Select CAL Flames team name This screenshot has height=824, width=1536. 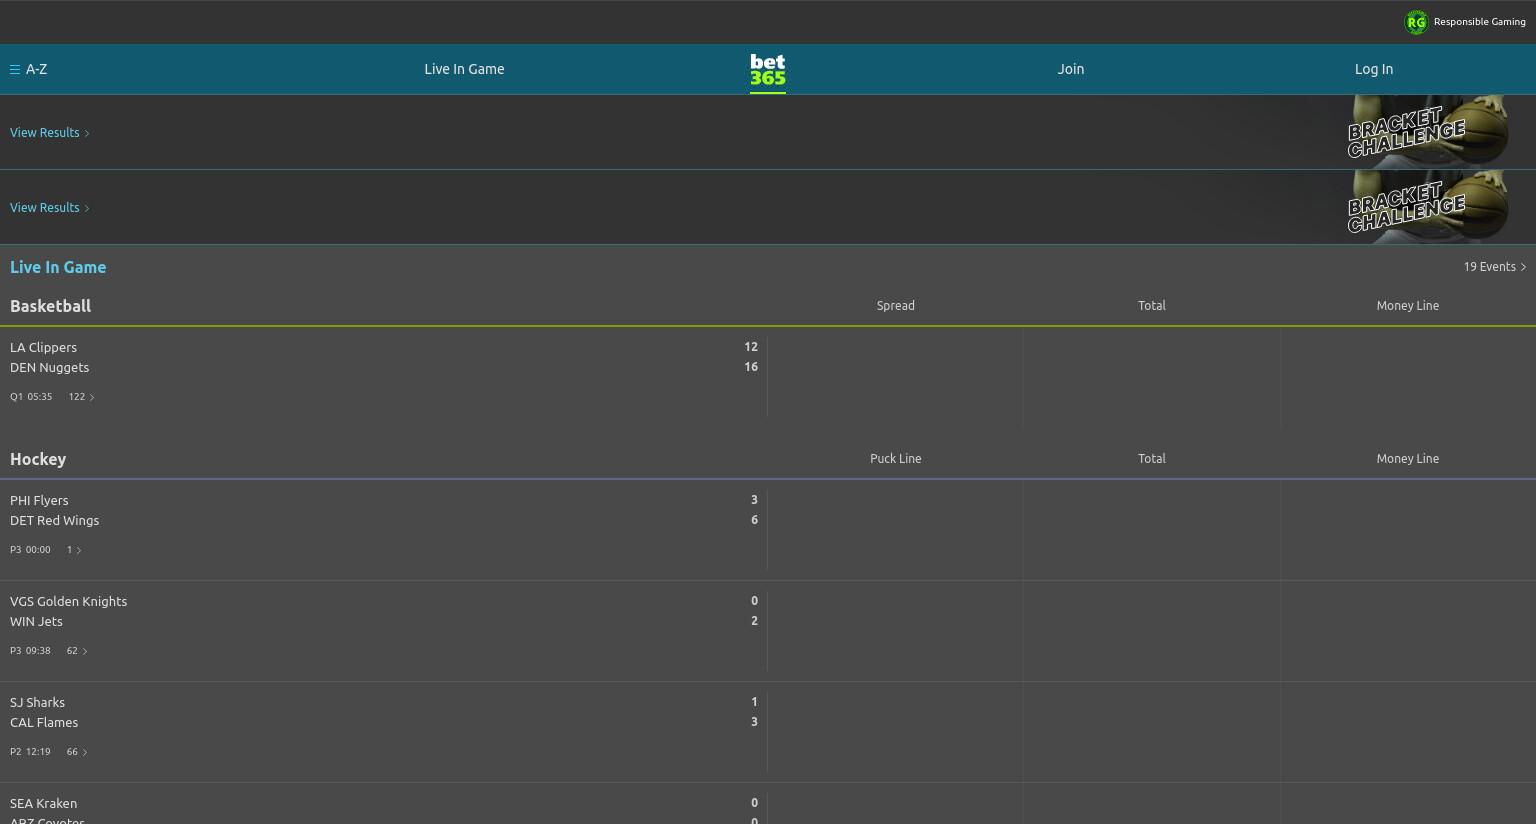pyautogui.click(x=44, y=722)
